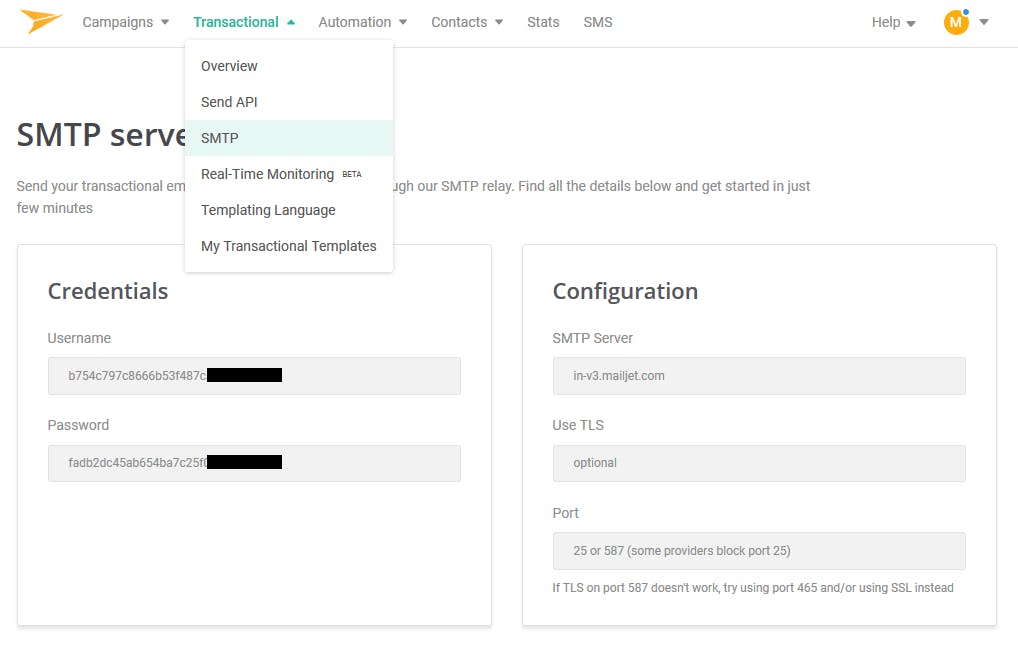1018x647 pixels.
Task: Click the Mailjet paper plane logo
Action: click(41, 21)
